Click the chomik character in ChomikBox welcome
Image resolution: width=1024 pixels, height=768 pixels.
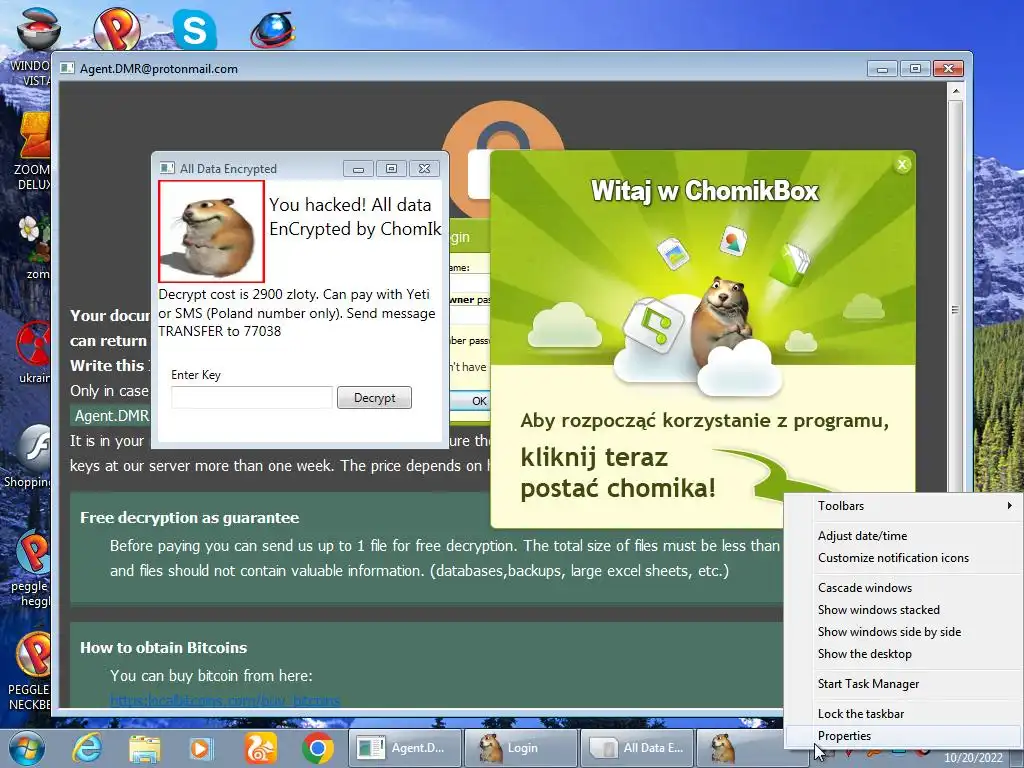pos(722,320)
